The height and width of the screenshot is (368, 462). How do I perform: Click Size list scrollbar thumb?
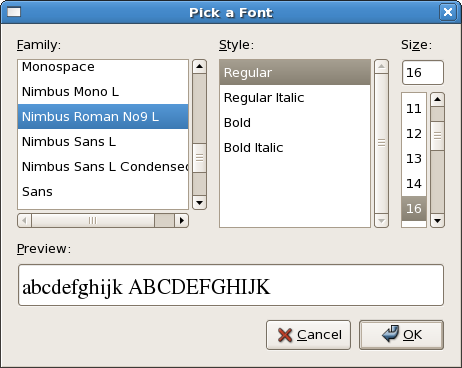[x=437, y=136]
